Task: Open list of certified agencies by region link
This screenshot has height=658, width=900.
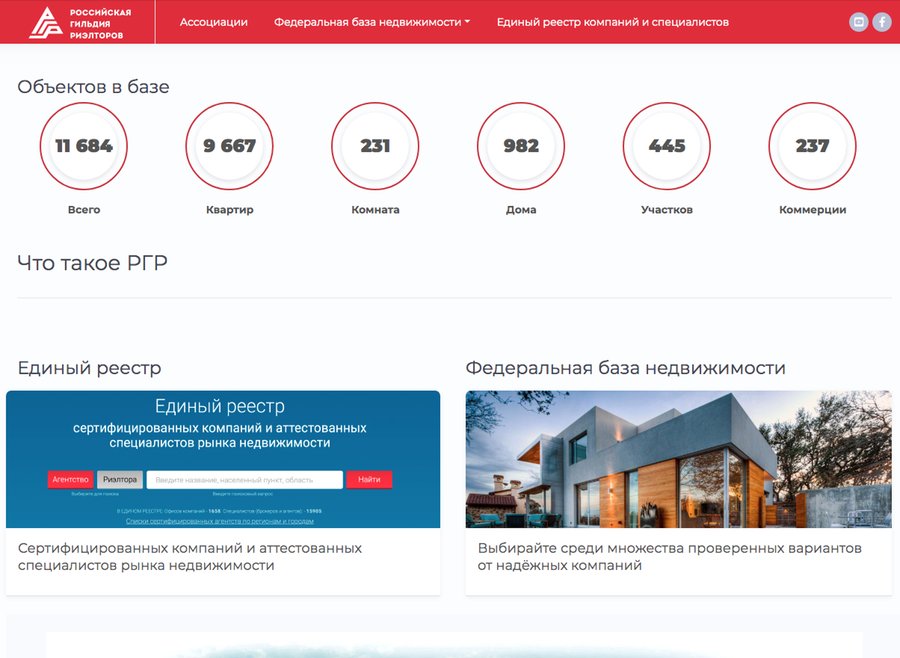Action: click(x=219, y=521)
